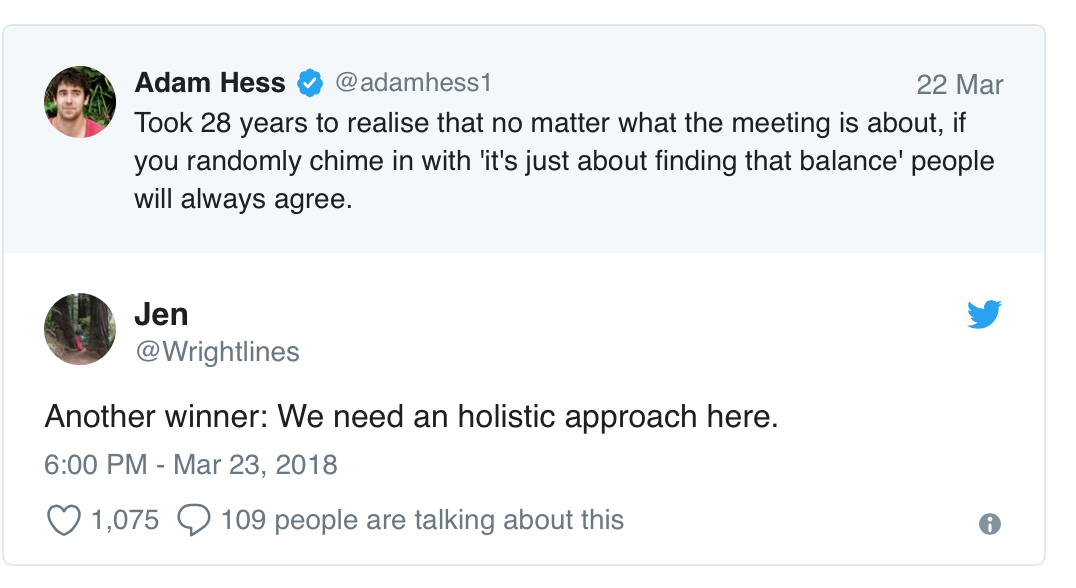Click the '22 Mar' date link
Screen dimensions: 1076x588
(x=959, y=85)
